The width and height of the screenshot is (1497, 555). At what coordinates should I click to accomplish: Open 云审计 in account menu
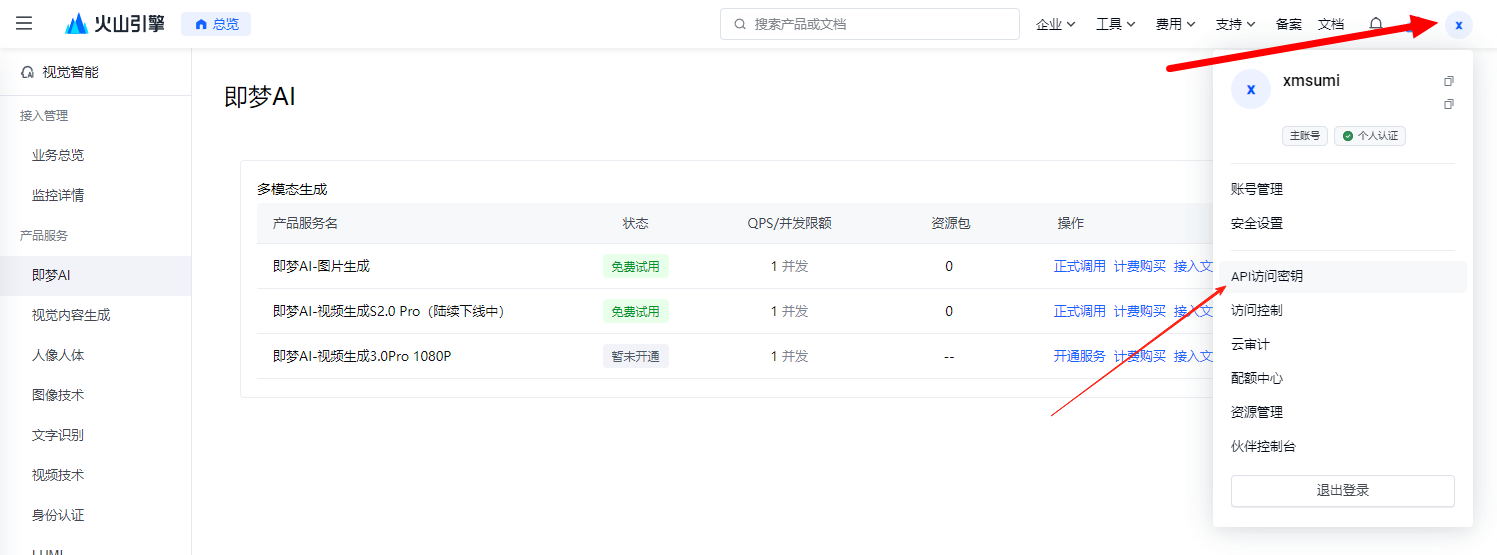[x=1250, y=344]
